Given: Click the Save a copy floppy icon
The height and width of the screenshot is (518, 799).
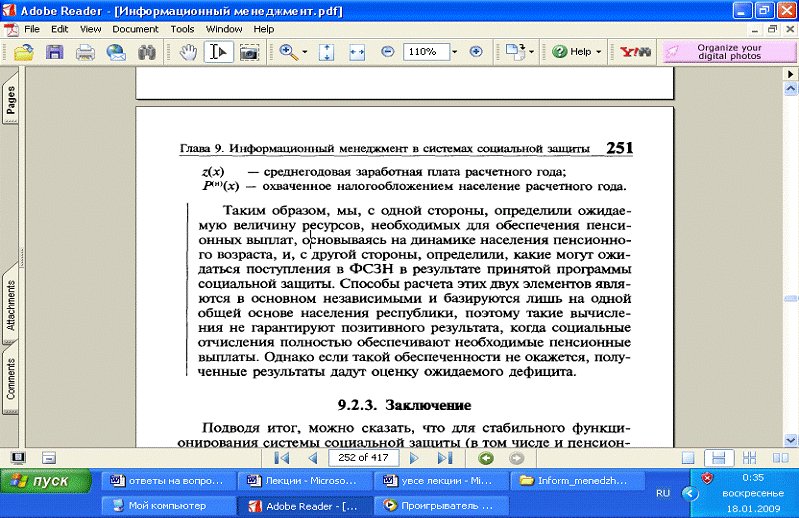Looking at the screenshot, I should click(55, 52).
